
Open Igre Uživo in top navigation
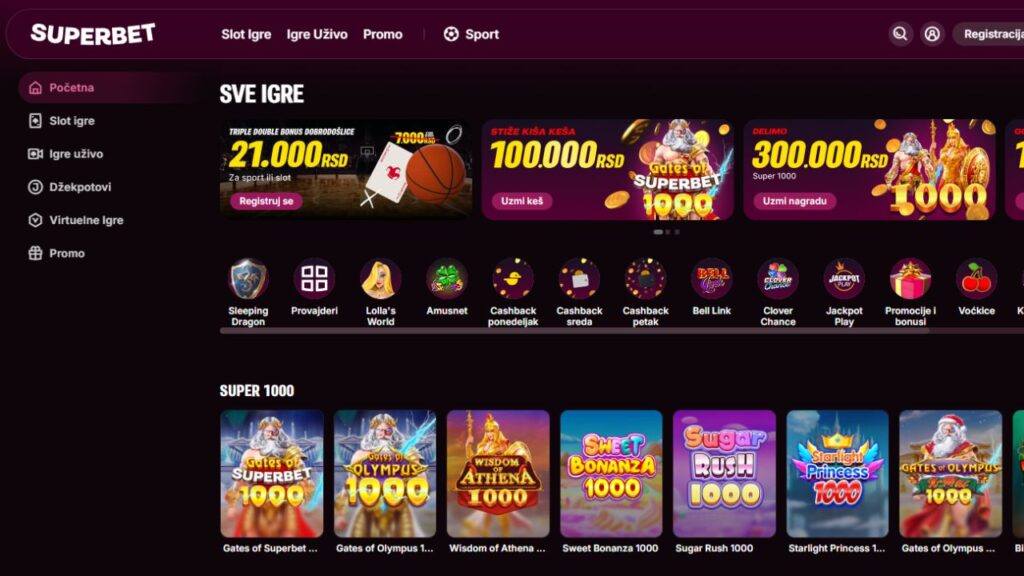[317, 34]
